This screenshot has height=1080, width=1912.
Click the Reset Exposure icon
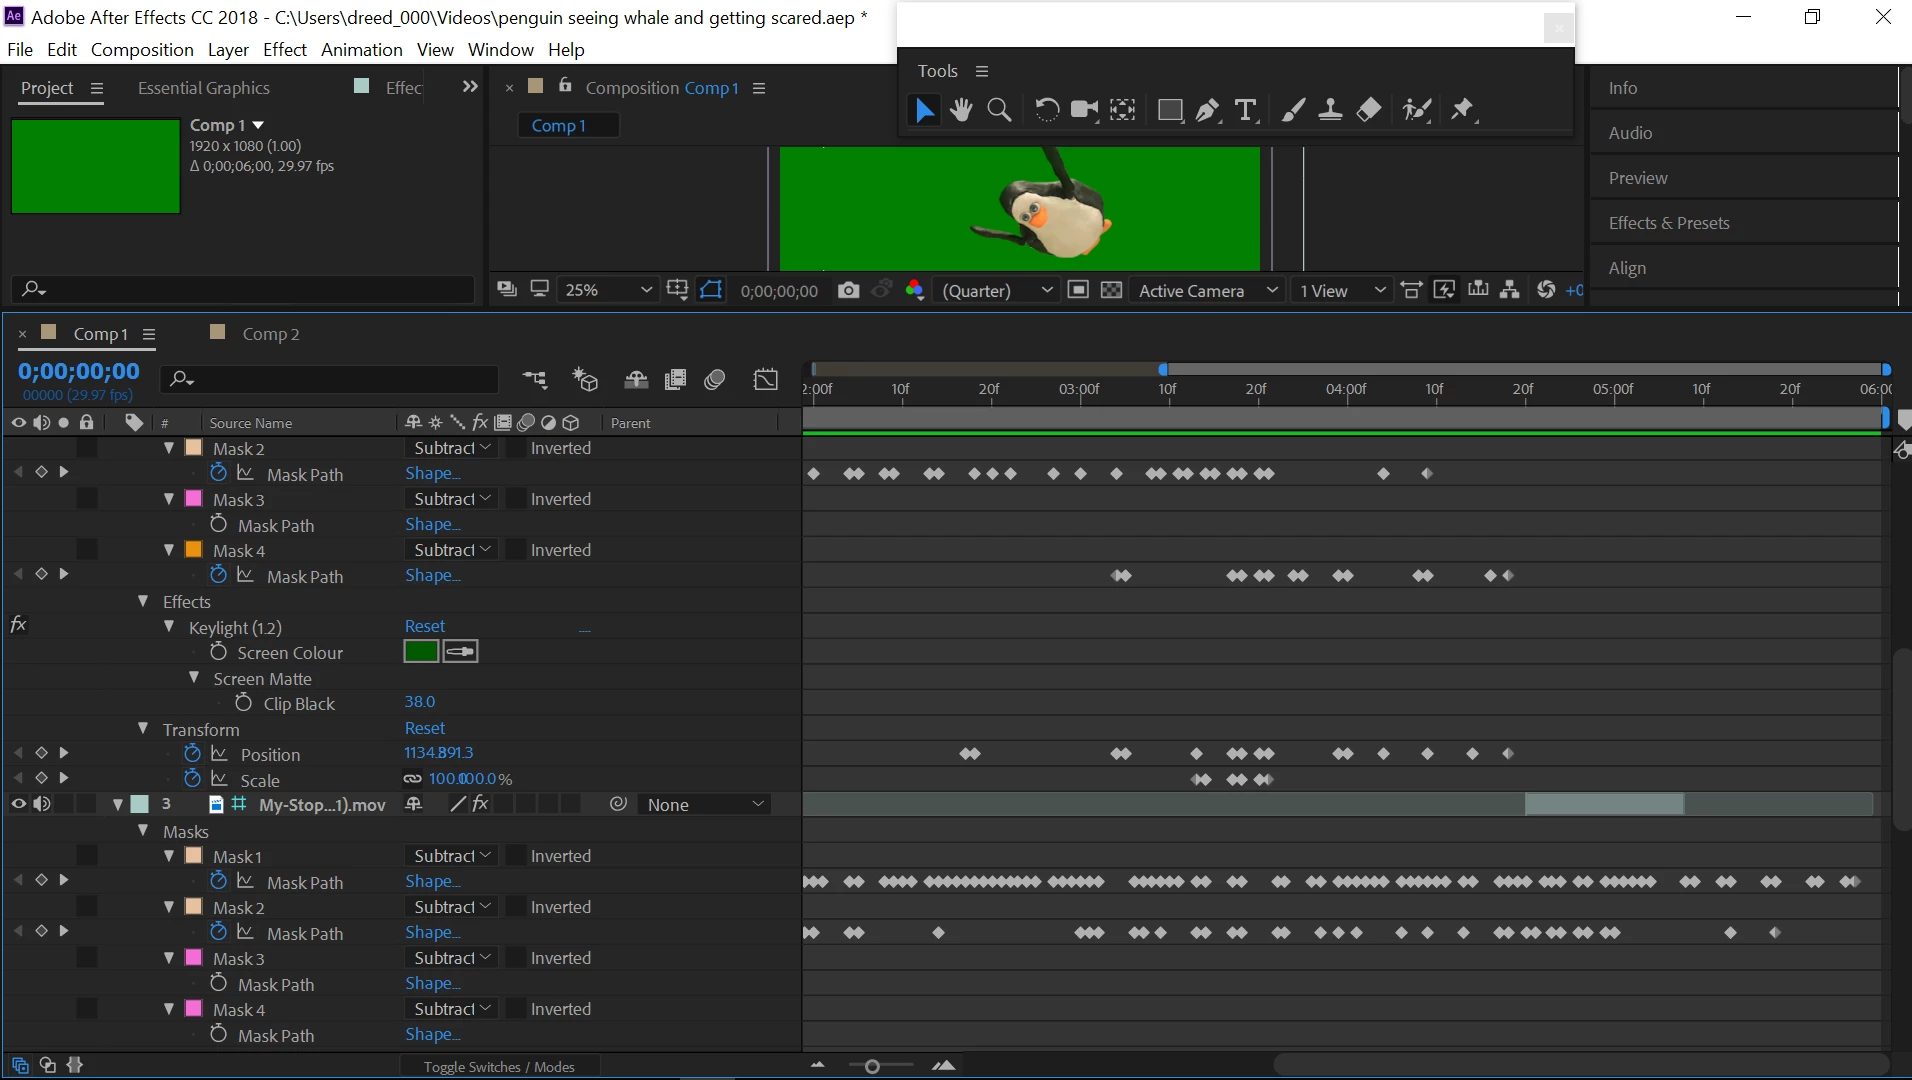click(x=1546, y=290)
